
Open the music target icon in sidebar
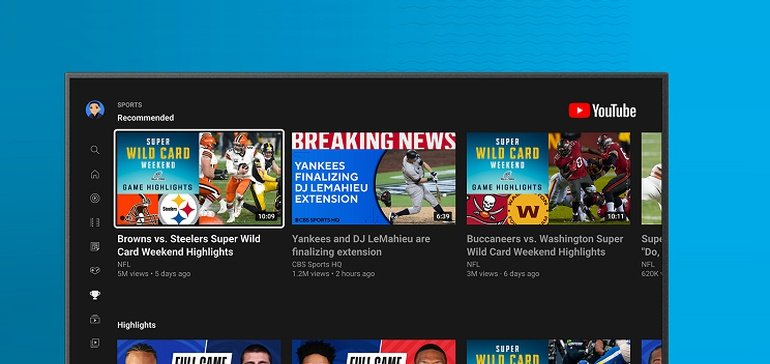[95, 198]
